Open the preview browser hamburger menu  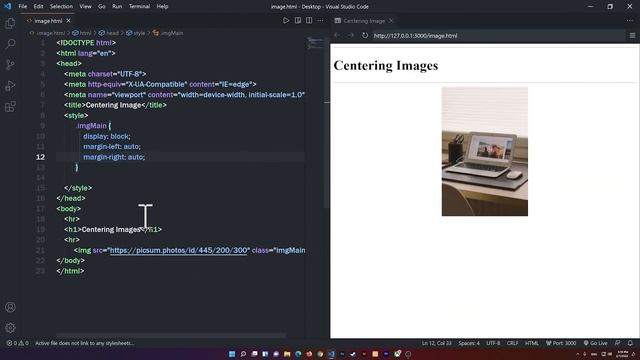pos(632,36)
